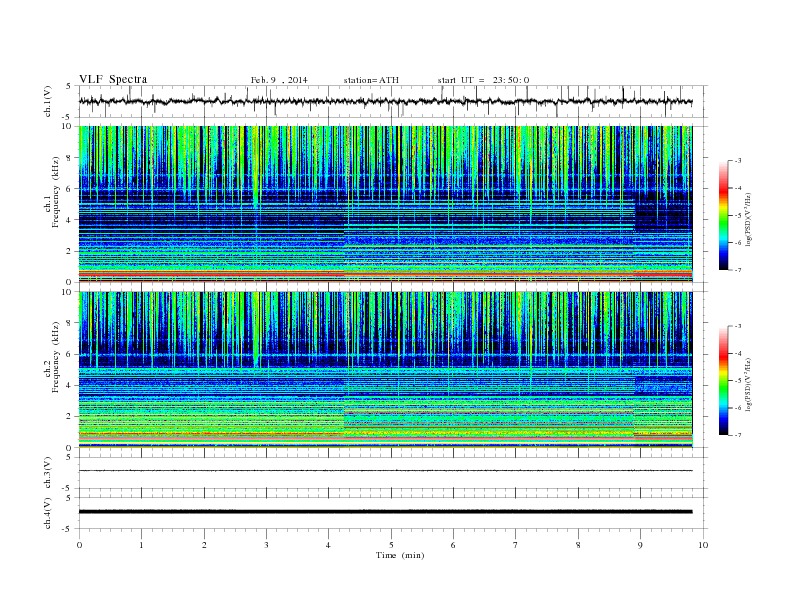The image size is (792, 612).
Task: Click the 'ch.1(V)' waveform axis label
Action: pyautogui.click(x=48, y=101)
